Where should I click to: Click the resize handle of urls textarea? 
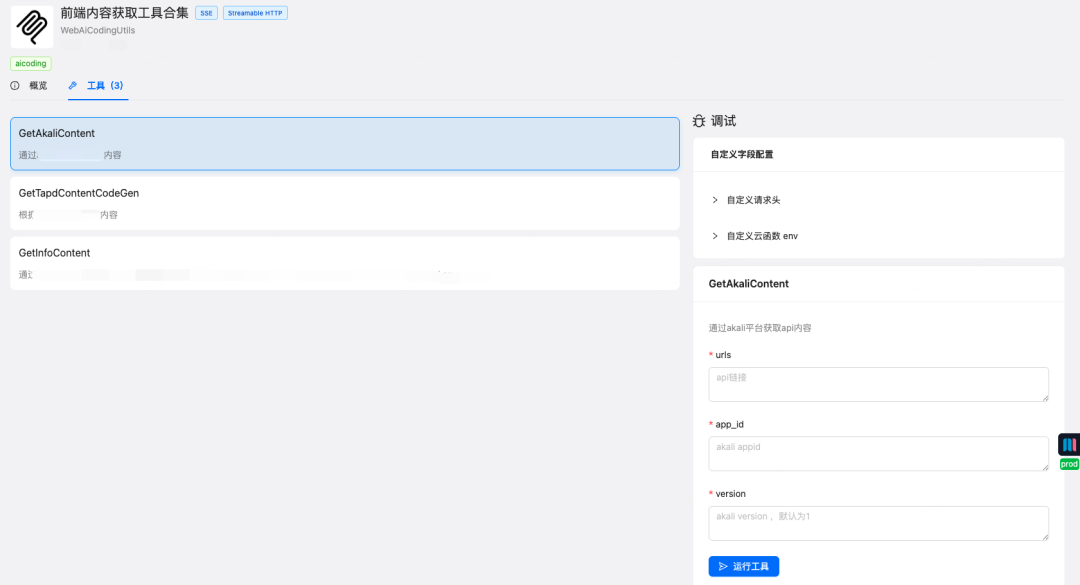[x=1046, y=398]
